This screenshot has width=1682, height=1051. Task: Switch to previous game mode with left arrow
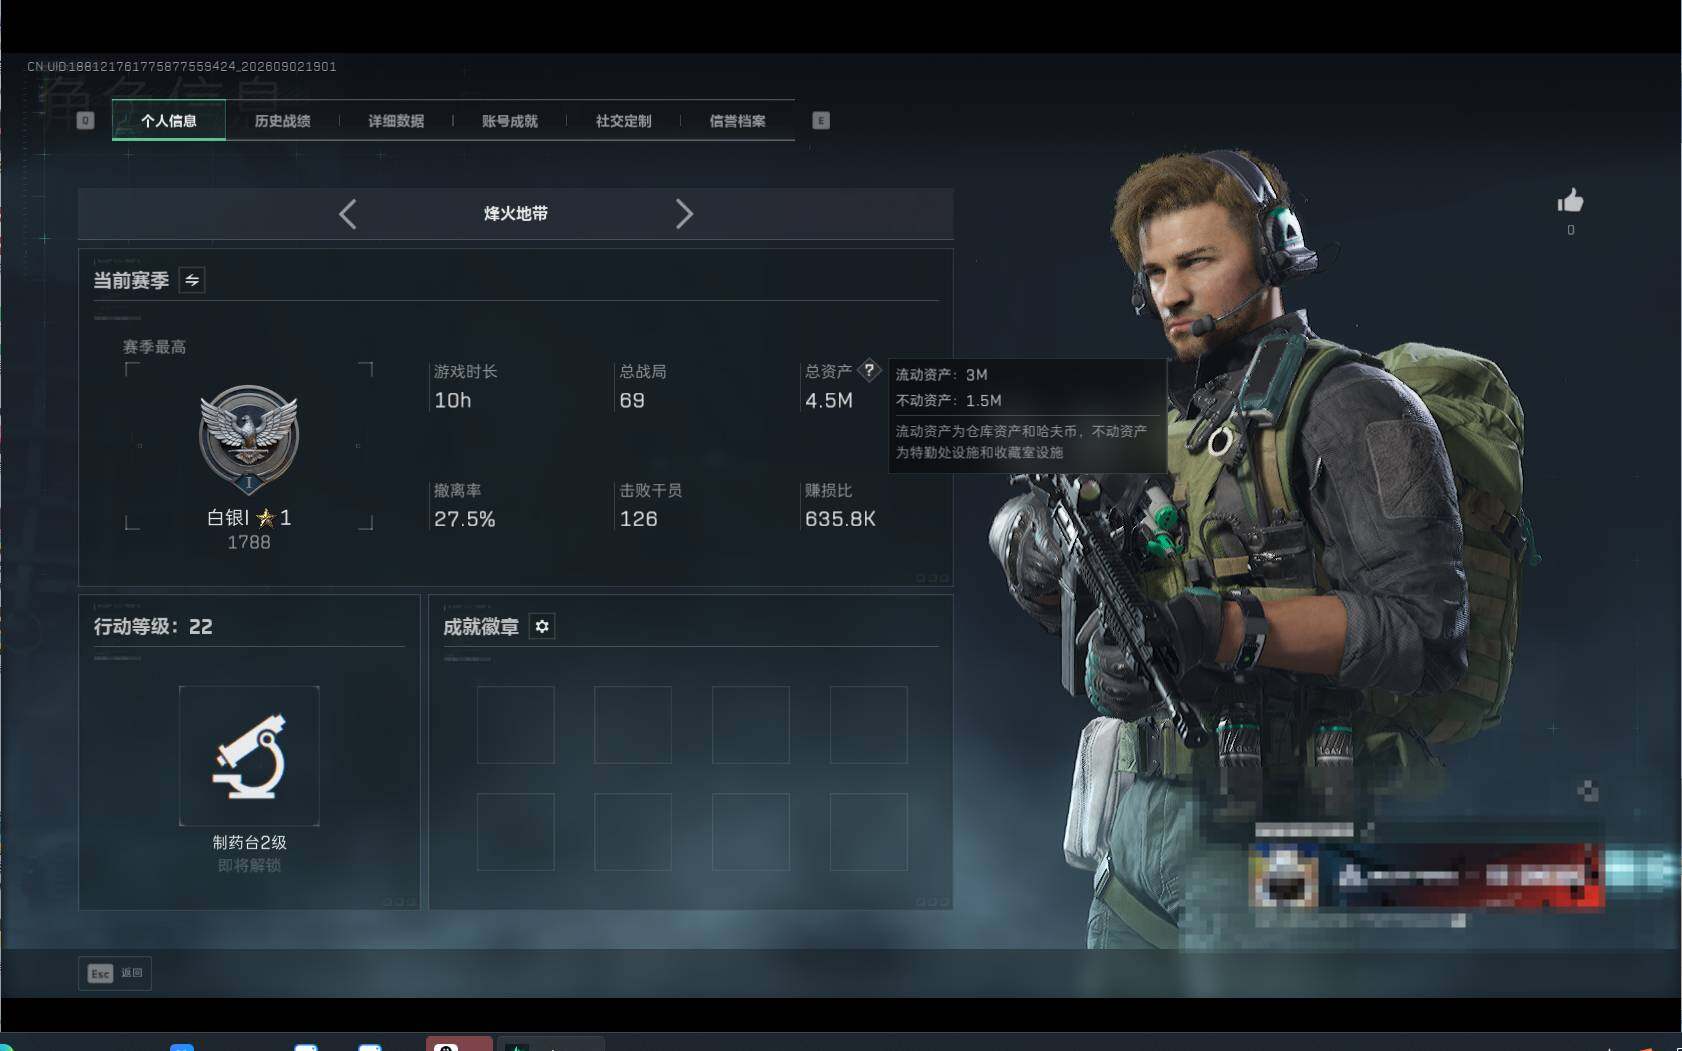(x=347, y=214)
